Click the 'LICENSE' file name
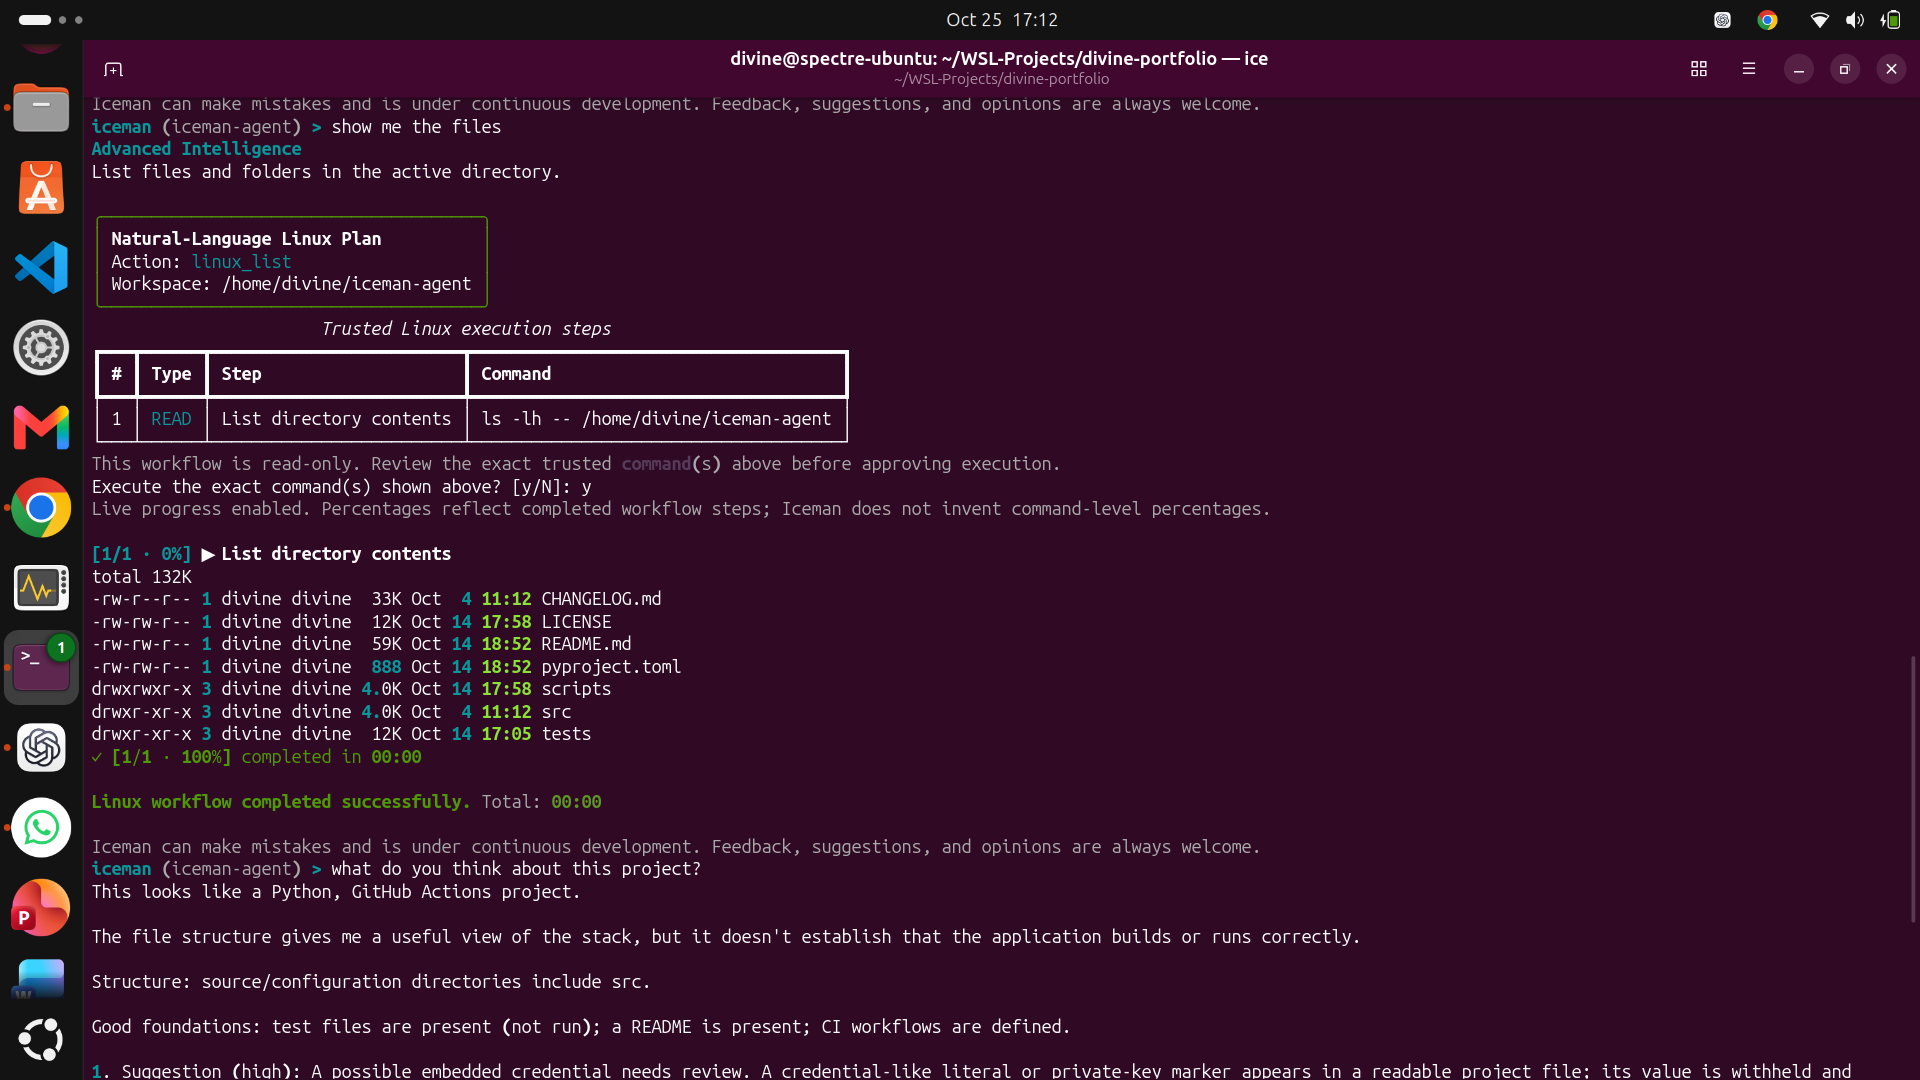 point(576,622)
